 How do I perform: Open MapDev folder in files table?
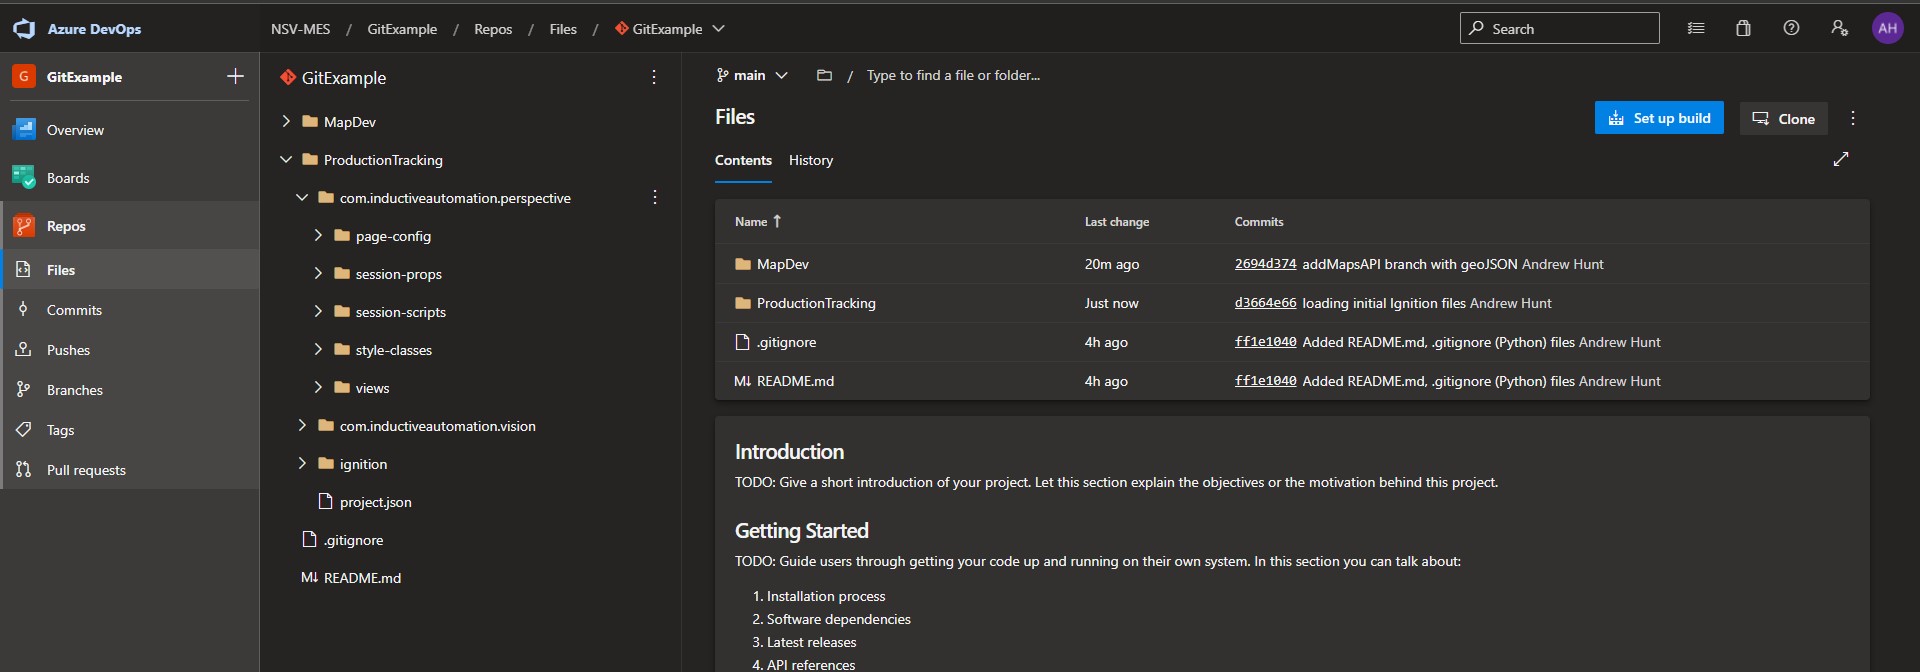click(782, 264)
